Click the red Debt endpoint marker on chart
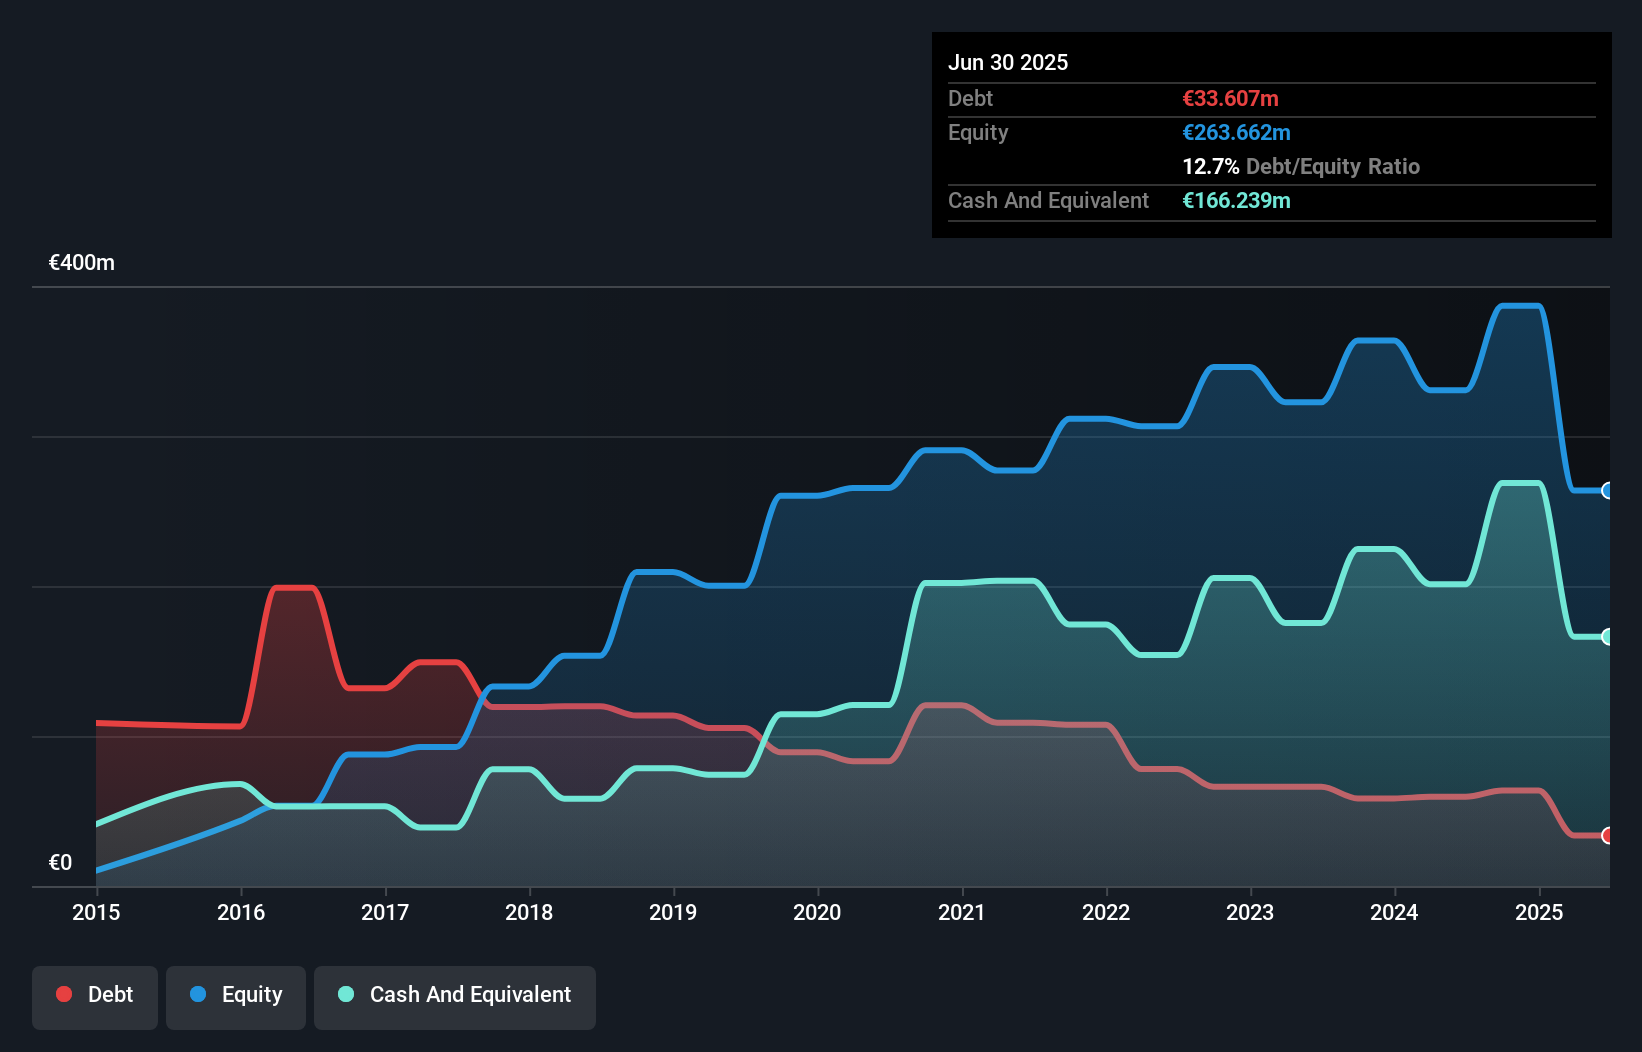This screenshot has width=1642, height=1052. click(1607, 835)
